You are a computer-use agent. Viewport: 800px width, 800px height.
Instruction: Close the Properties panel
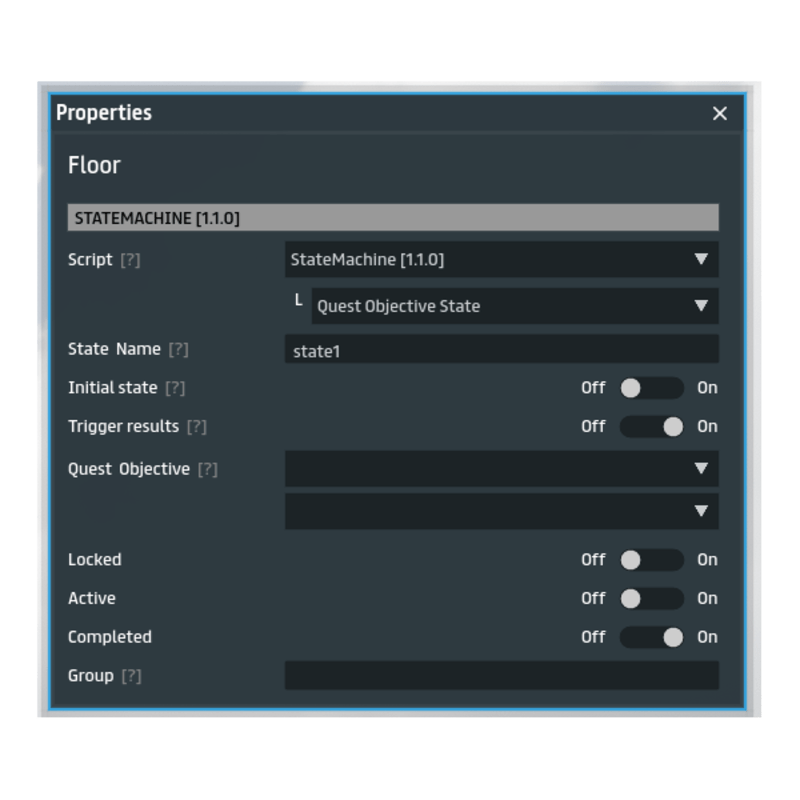click(719, 113)
